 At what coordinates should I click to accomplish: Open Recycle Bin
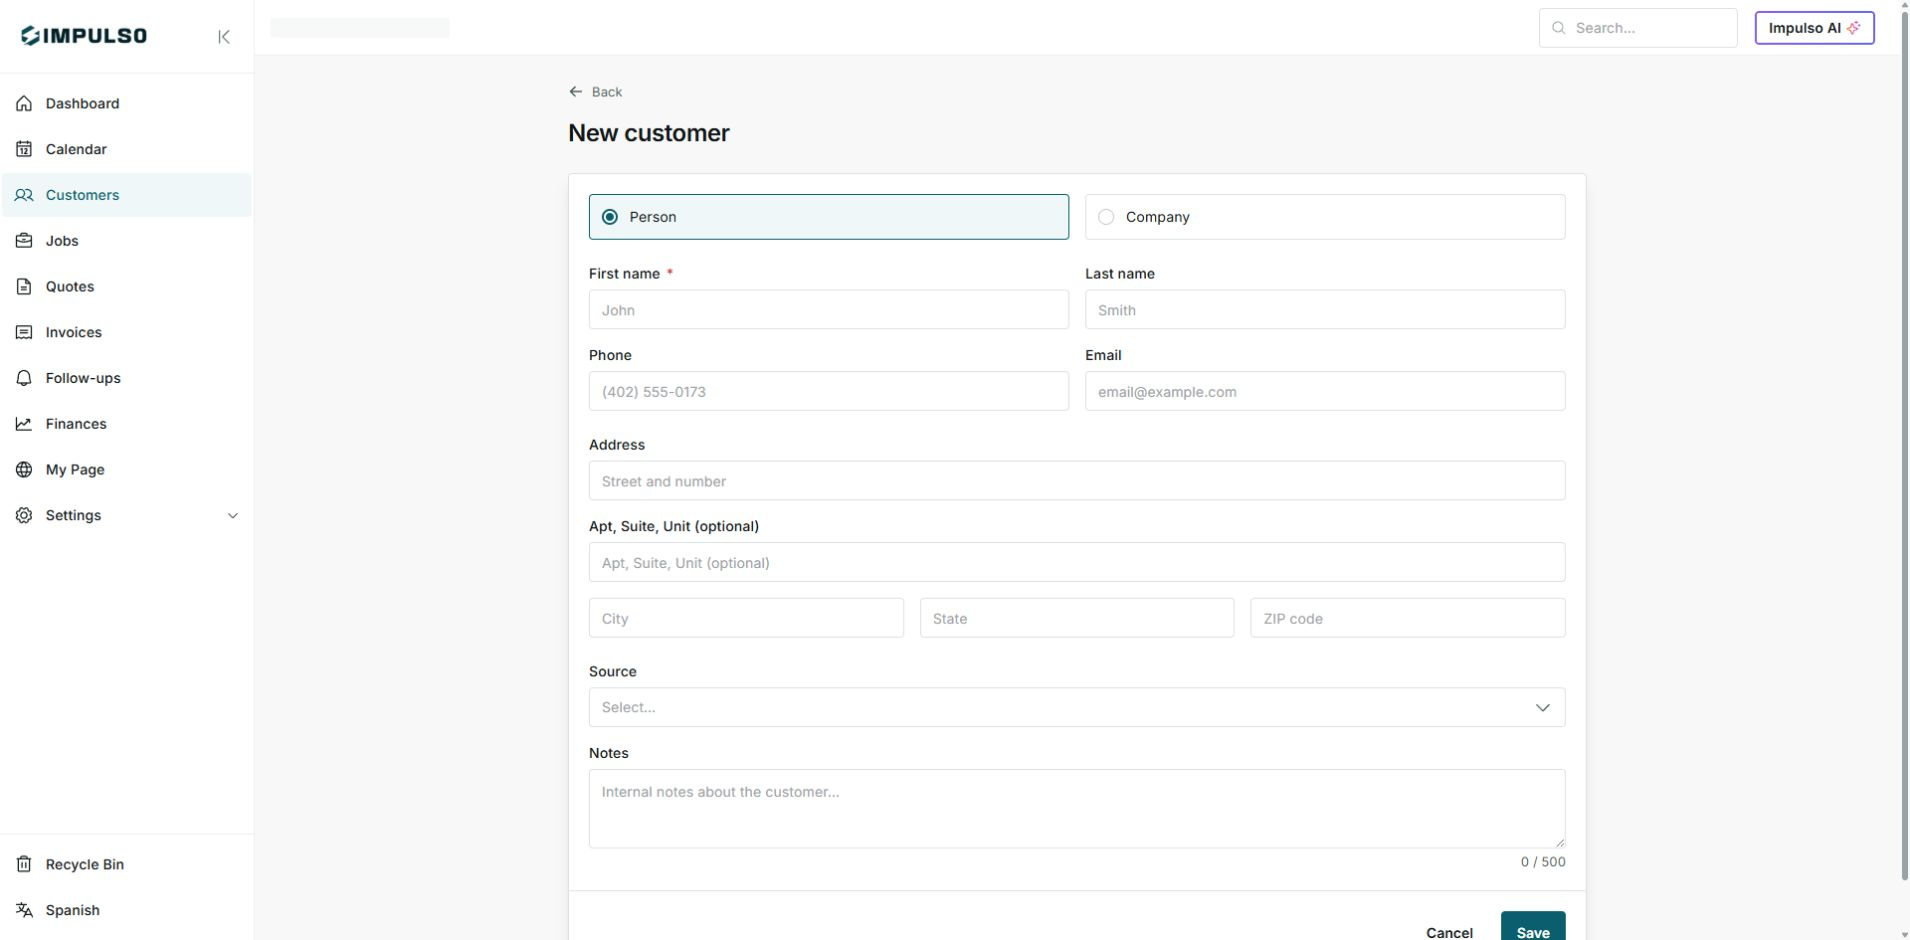point(127,865)
